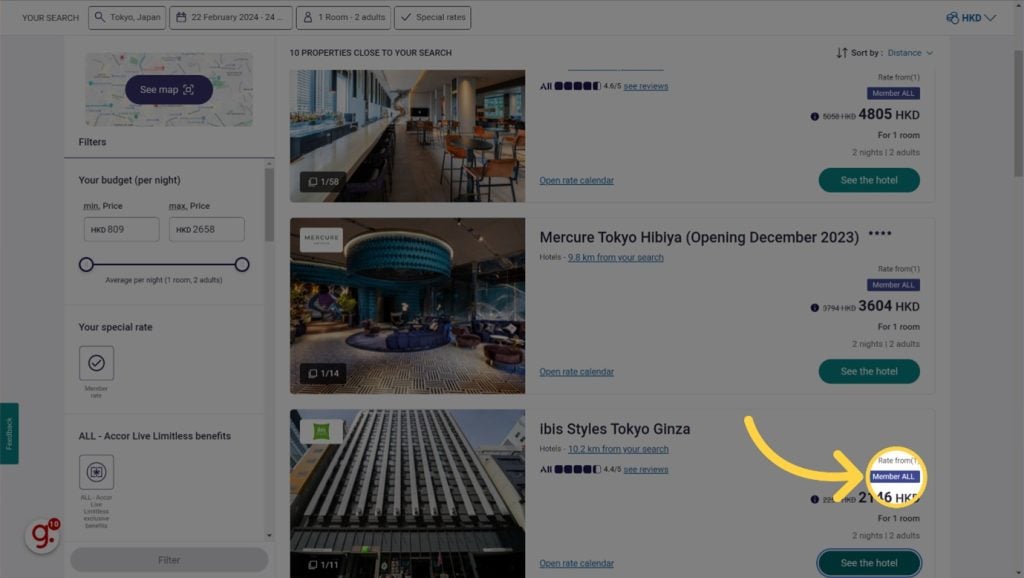The image size is (1024, 578).
Task: Click the filters panel scrollbar up arrow
Action: (269, 163)
